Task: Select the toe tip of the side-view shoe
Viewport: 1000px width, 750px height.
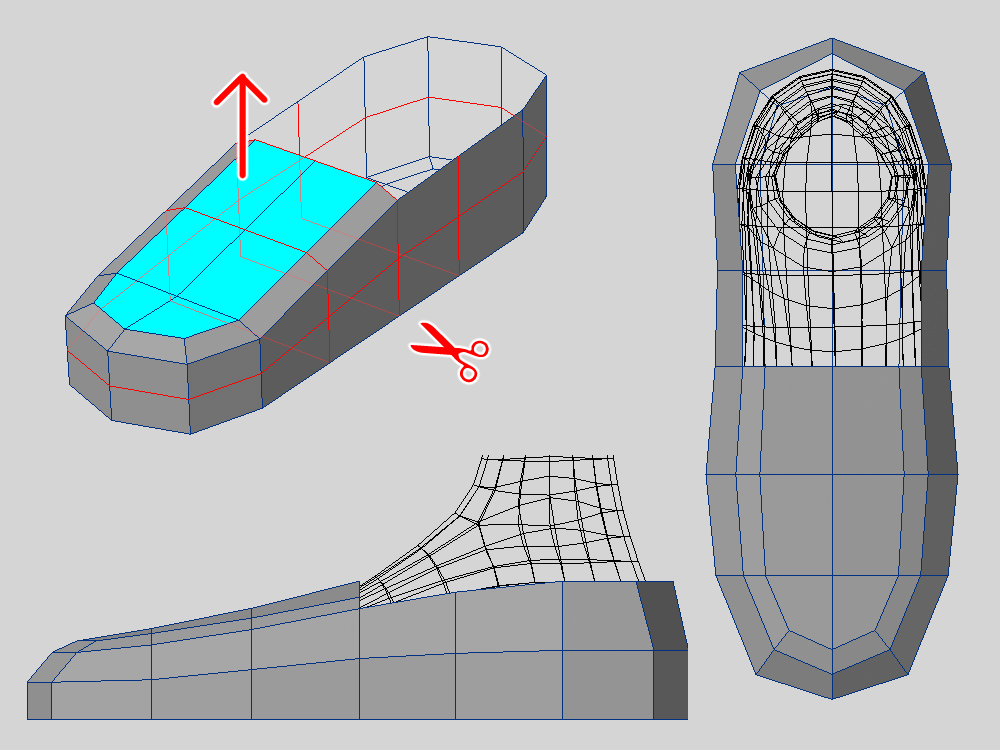Action: 39,699
